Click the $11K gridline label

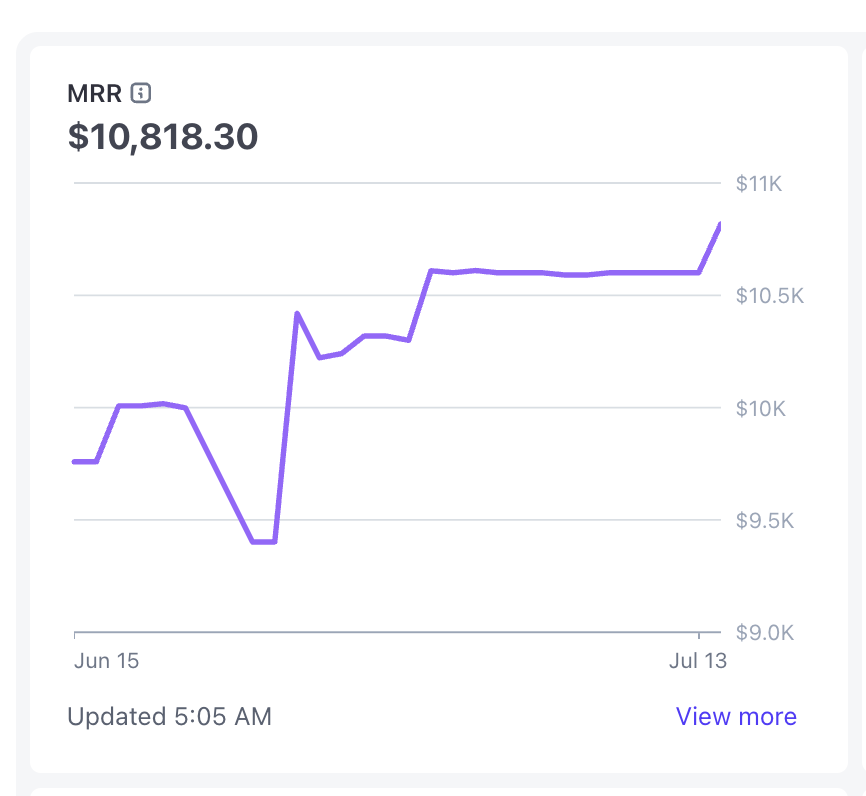click(x=759, y=183)
